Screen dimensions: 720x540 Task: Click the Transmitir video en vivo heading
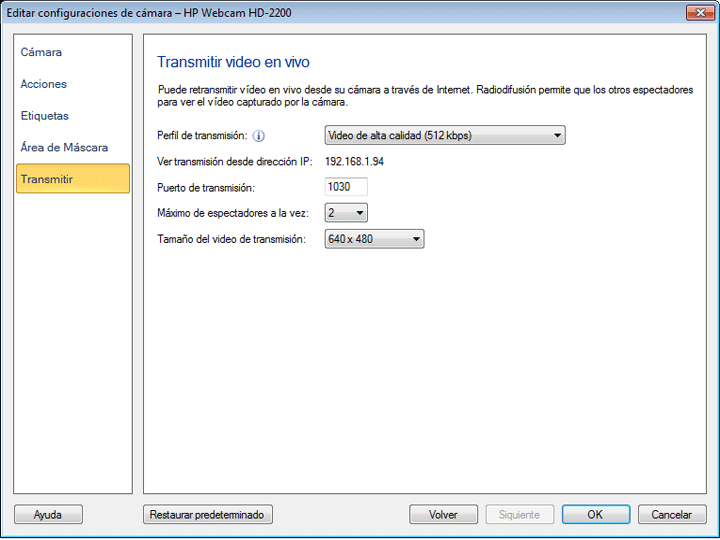click(240, 62)
